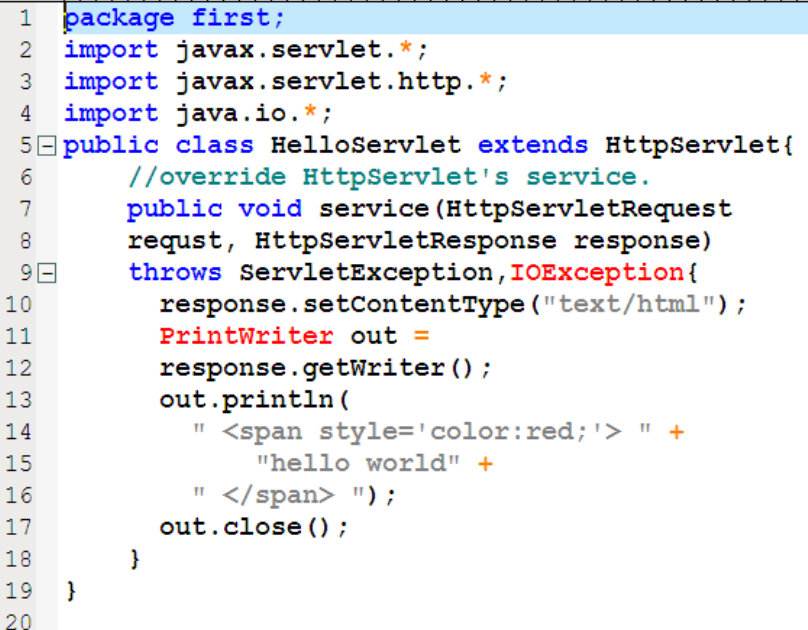Click the red 'IOException' text
This screenshot has width=808, height=630.
597,273
